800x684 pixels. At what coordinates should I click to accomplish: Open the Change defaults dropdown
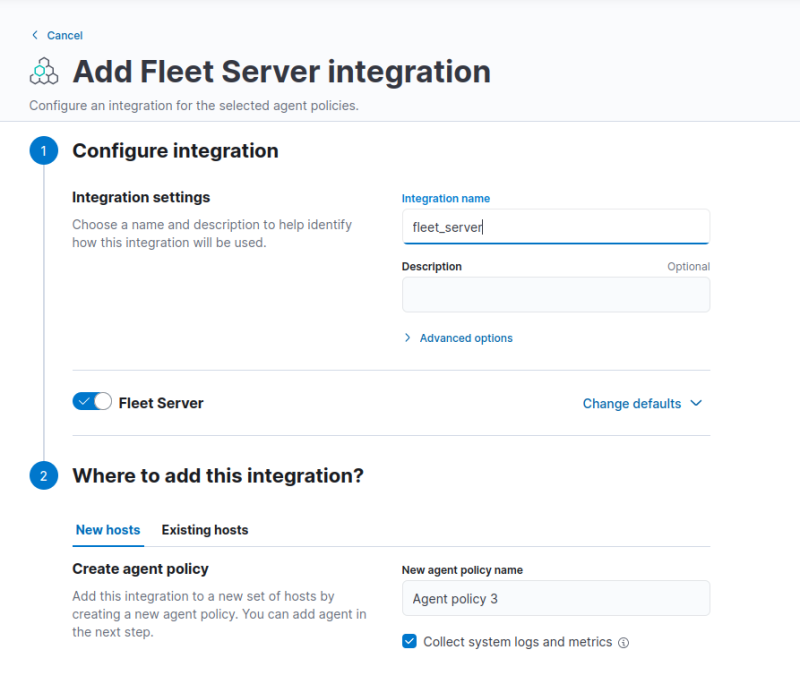pos(632,404)
